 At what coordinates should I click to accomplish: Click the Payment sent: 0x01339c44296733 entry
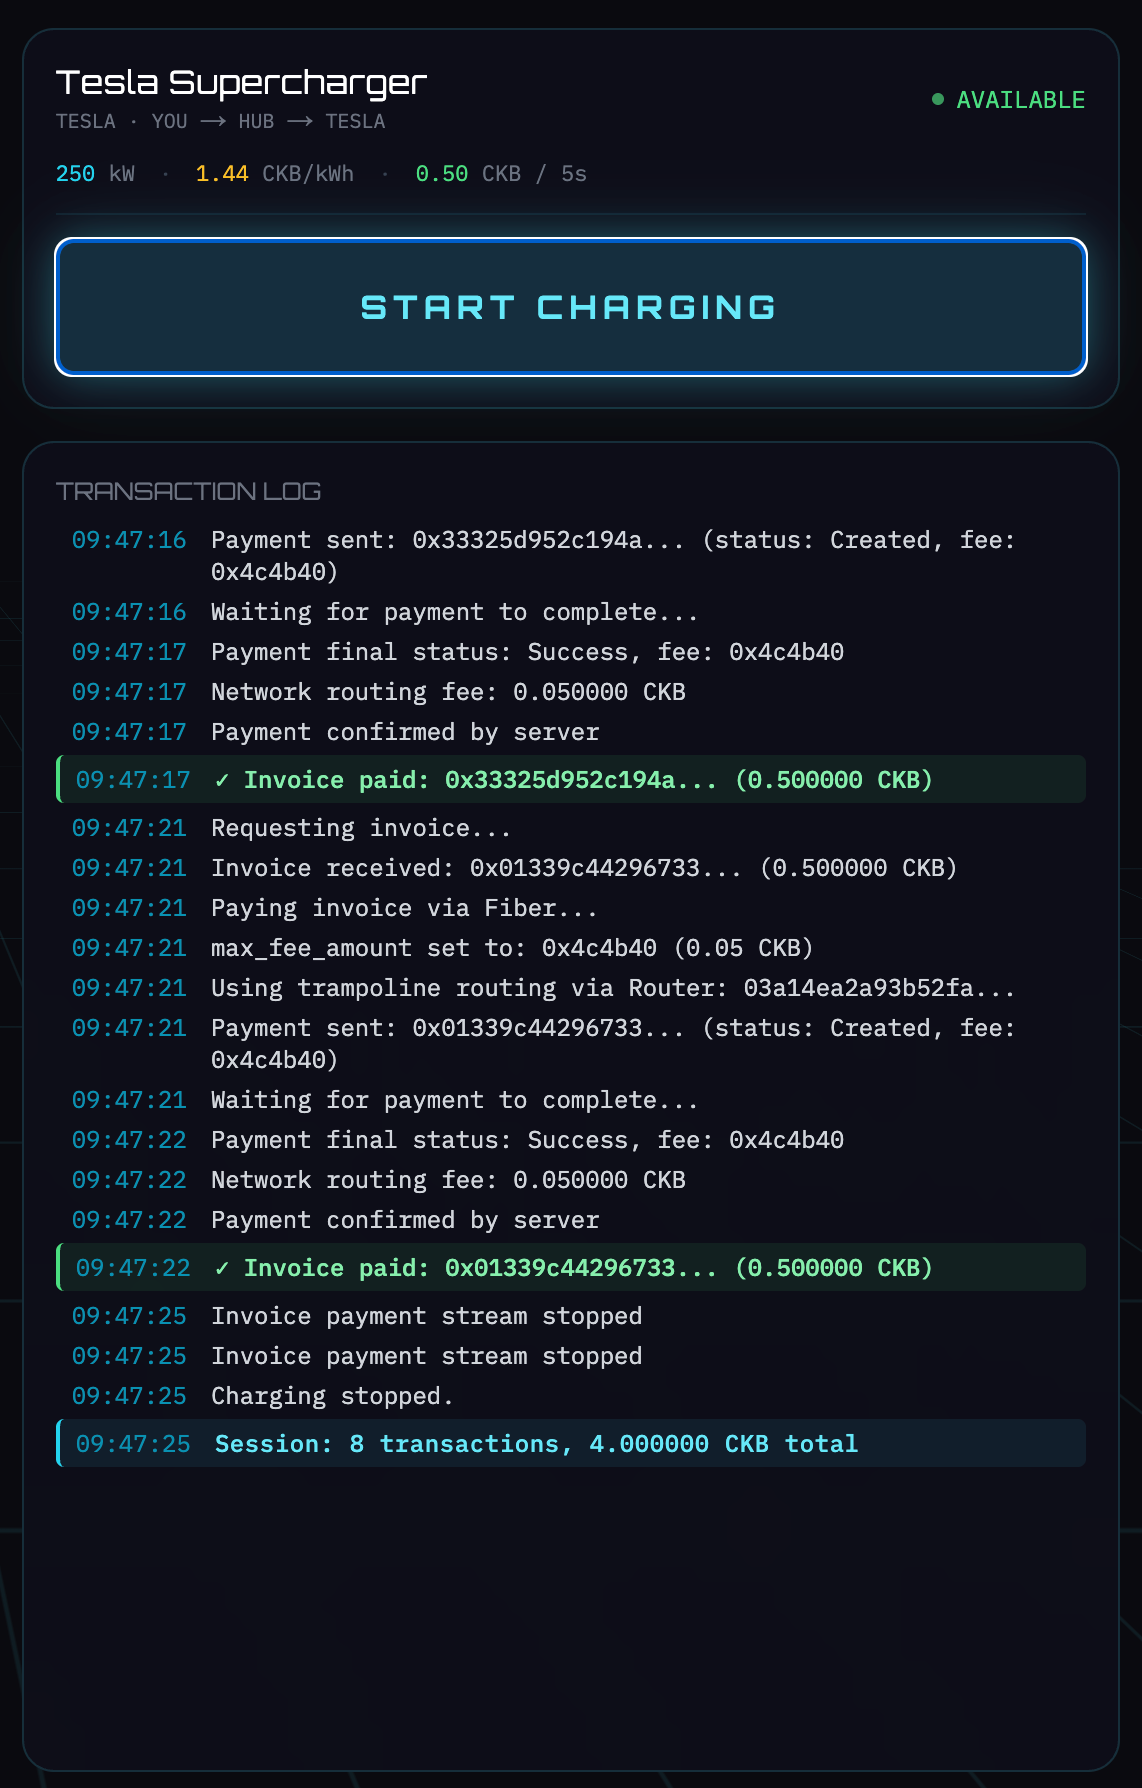coord(571,1044)
